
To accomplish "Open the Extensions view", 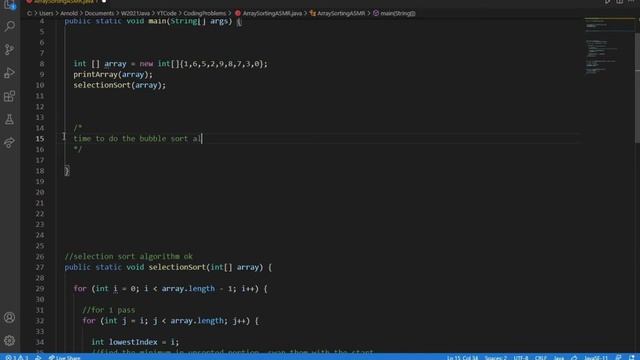I will tap(9, 96).
